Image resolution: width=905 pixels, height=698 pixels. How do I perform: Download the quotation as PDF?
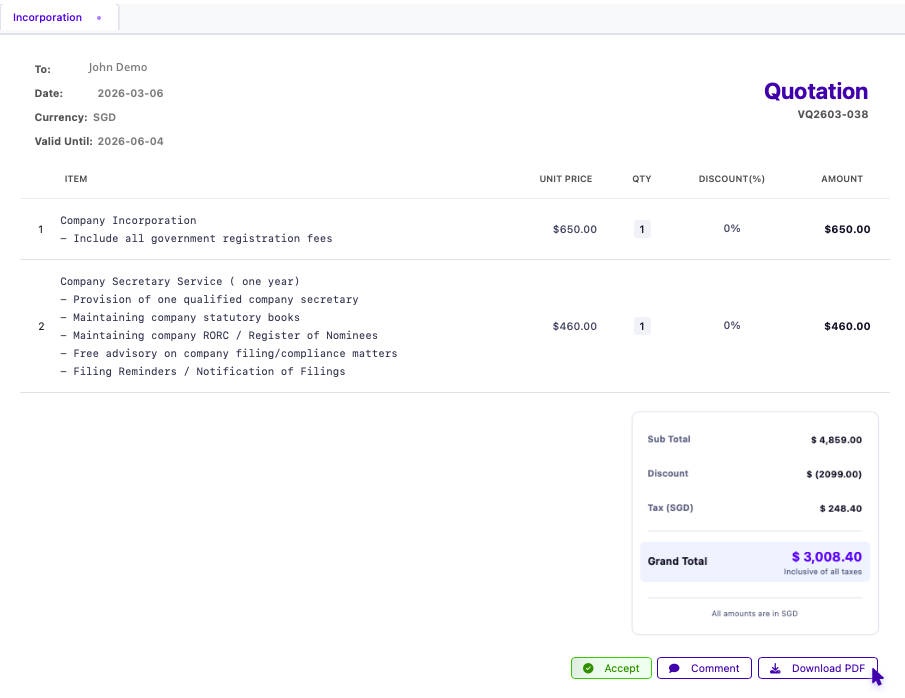tap(817, 668)
